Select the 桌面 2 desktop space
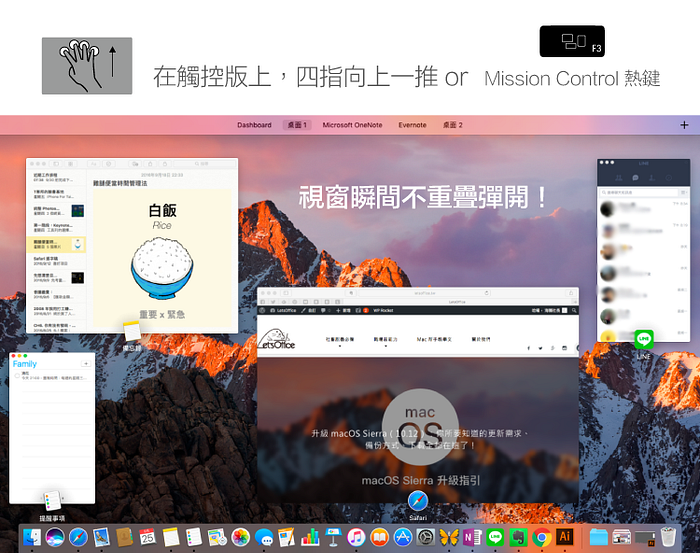 453,125
